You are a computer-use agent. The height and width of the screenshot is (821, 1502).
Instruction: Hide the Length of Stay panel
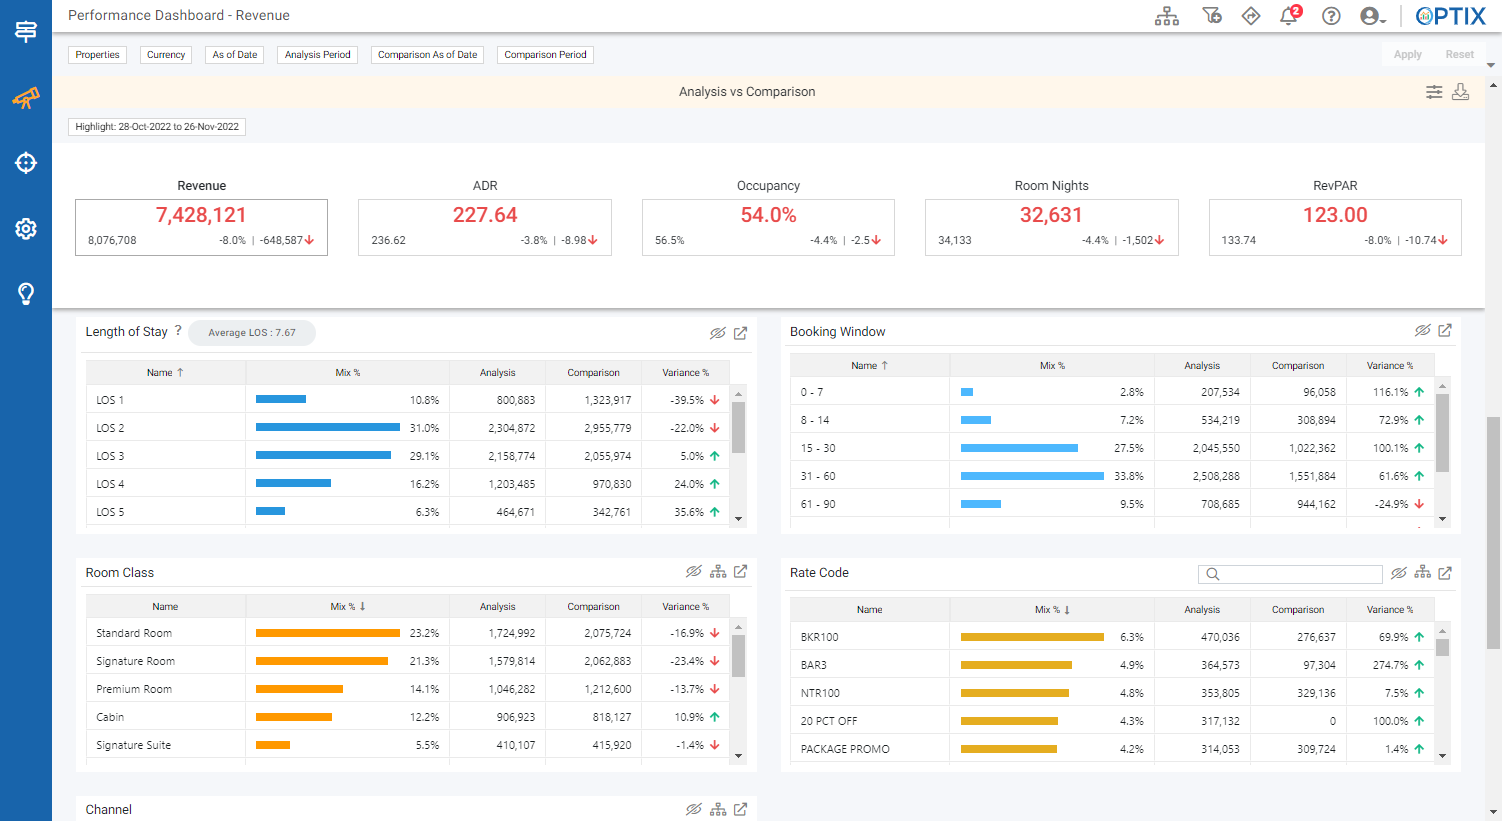point(718,333)
